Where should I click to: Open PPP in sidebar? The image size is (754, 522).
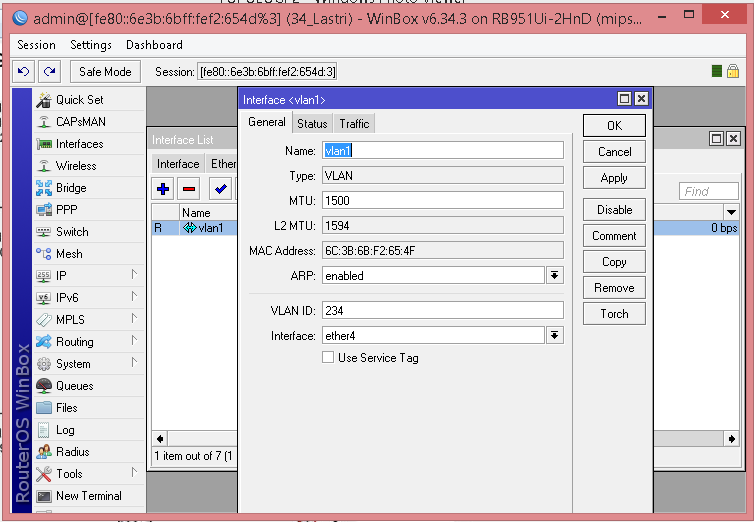pyautogui.click(x=89, y=210)
